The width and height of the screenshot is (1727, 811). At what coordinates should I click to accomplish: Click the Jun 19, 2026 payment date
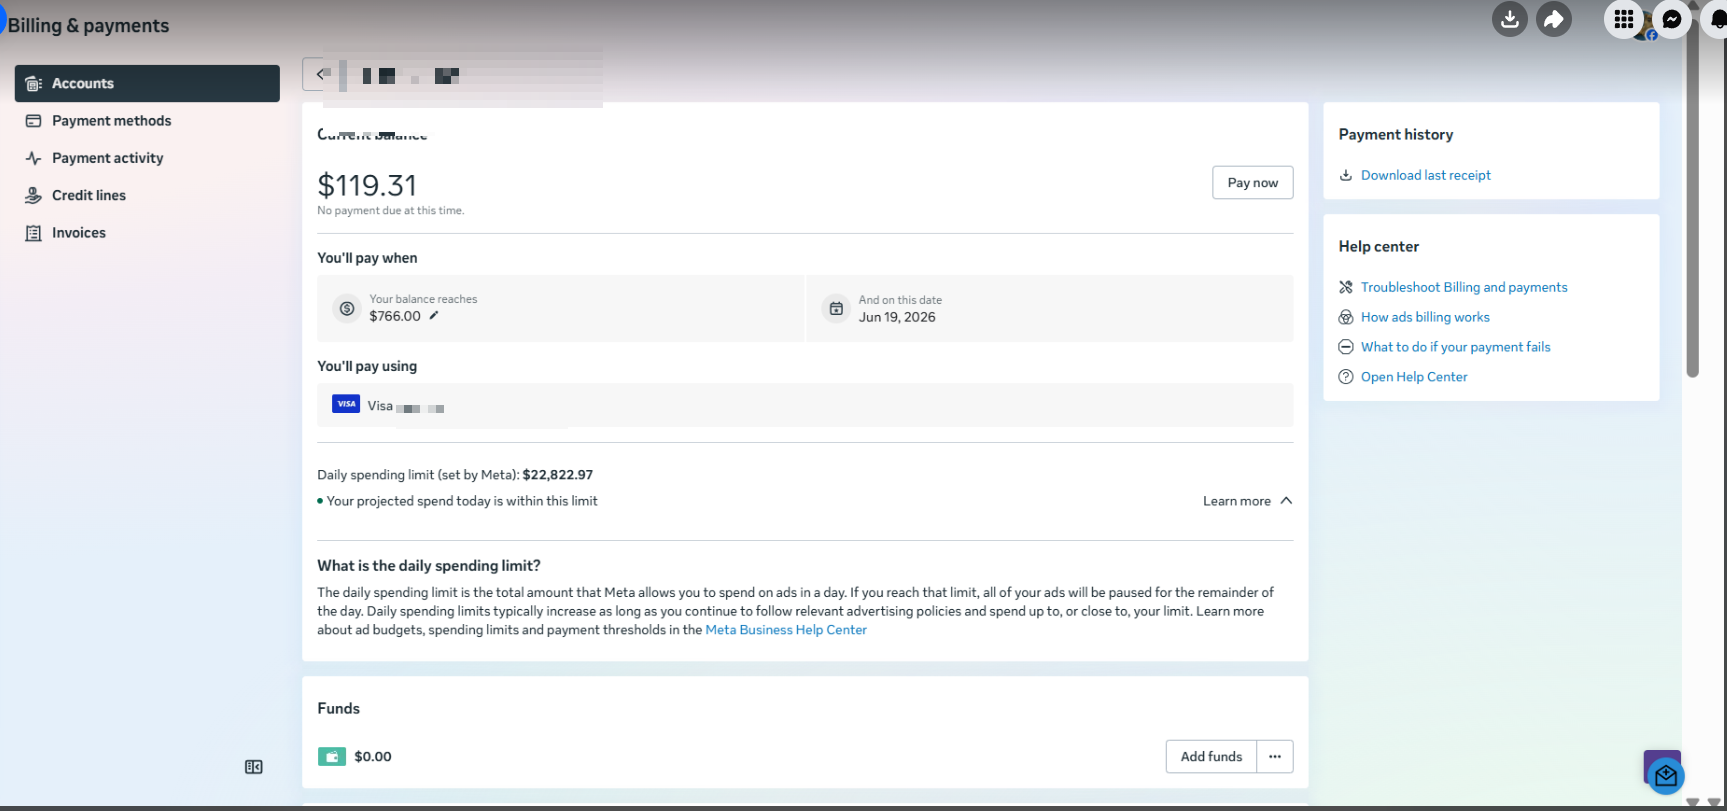(897, 317)
